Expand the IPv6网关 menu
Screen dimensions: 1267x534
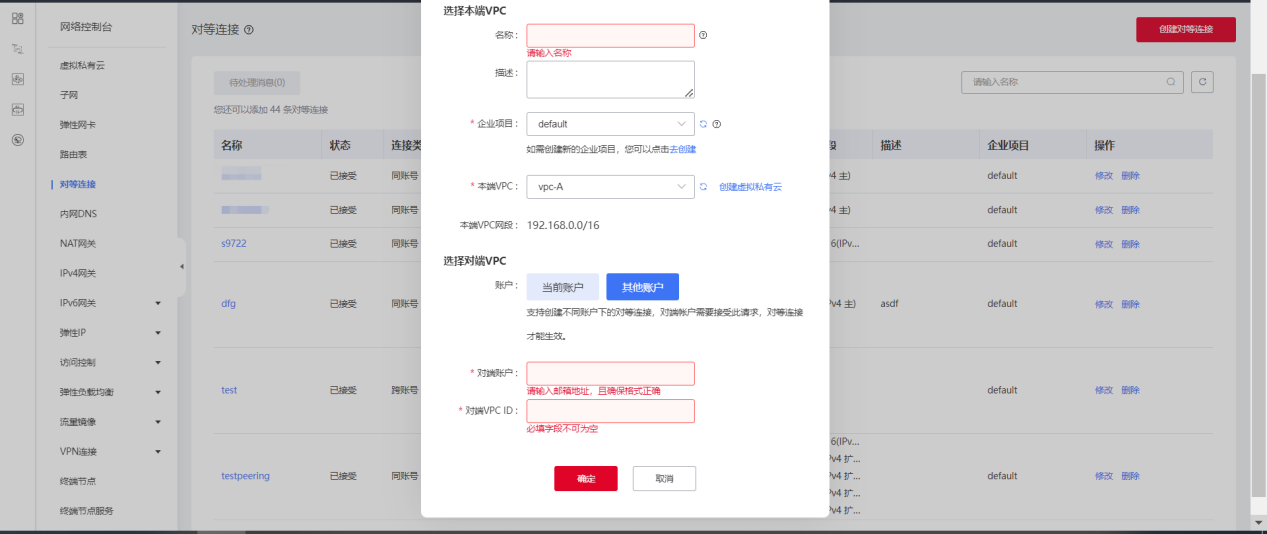[158, 303]
